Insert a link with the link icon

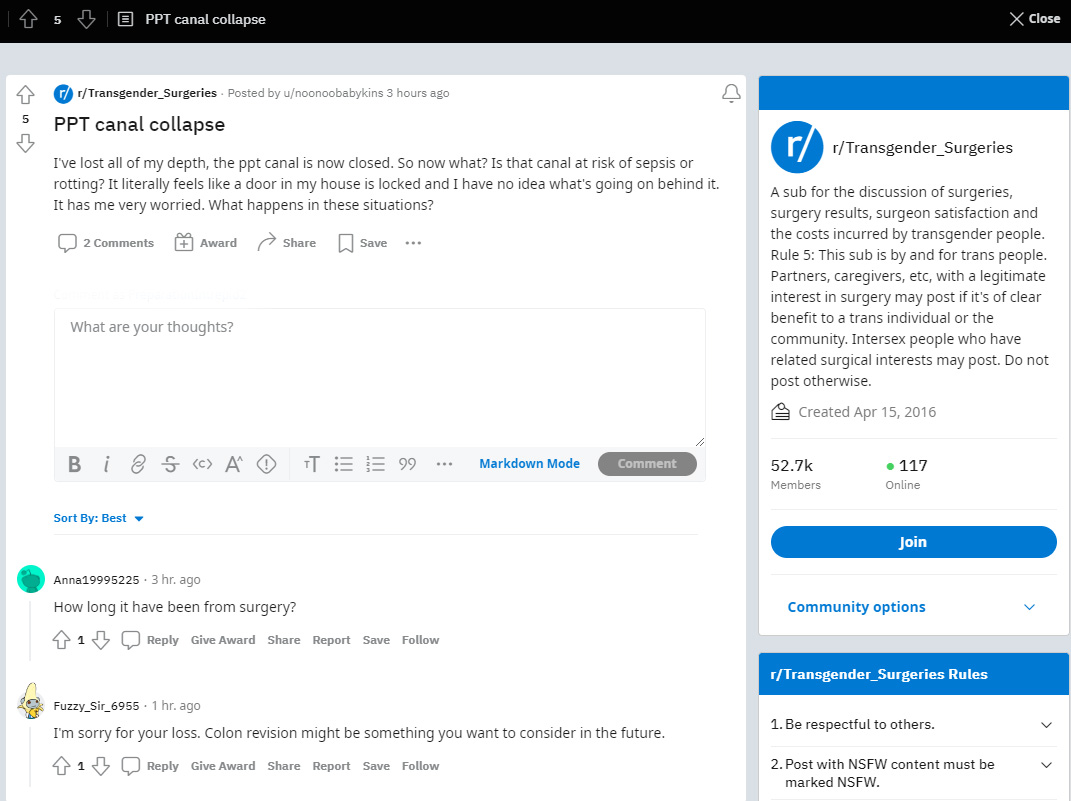[x=138, y=464]
